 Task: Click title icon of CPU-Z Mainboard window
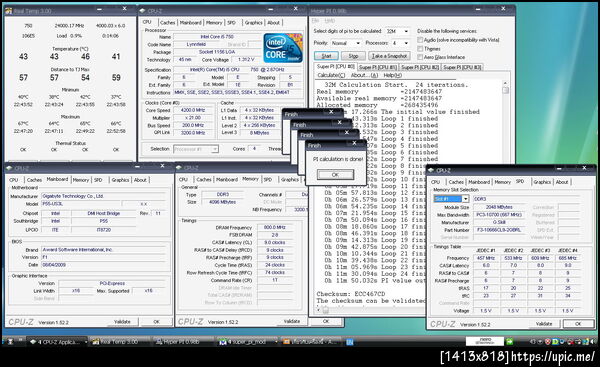click(x=9, y=168)
